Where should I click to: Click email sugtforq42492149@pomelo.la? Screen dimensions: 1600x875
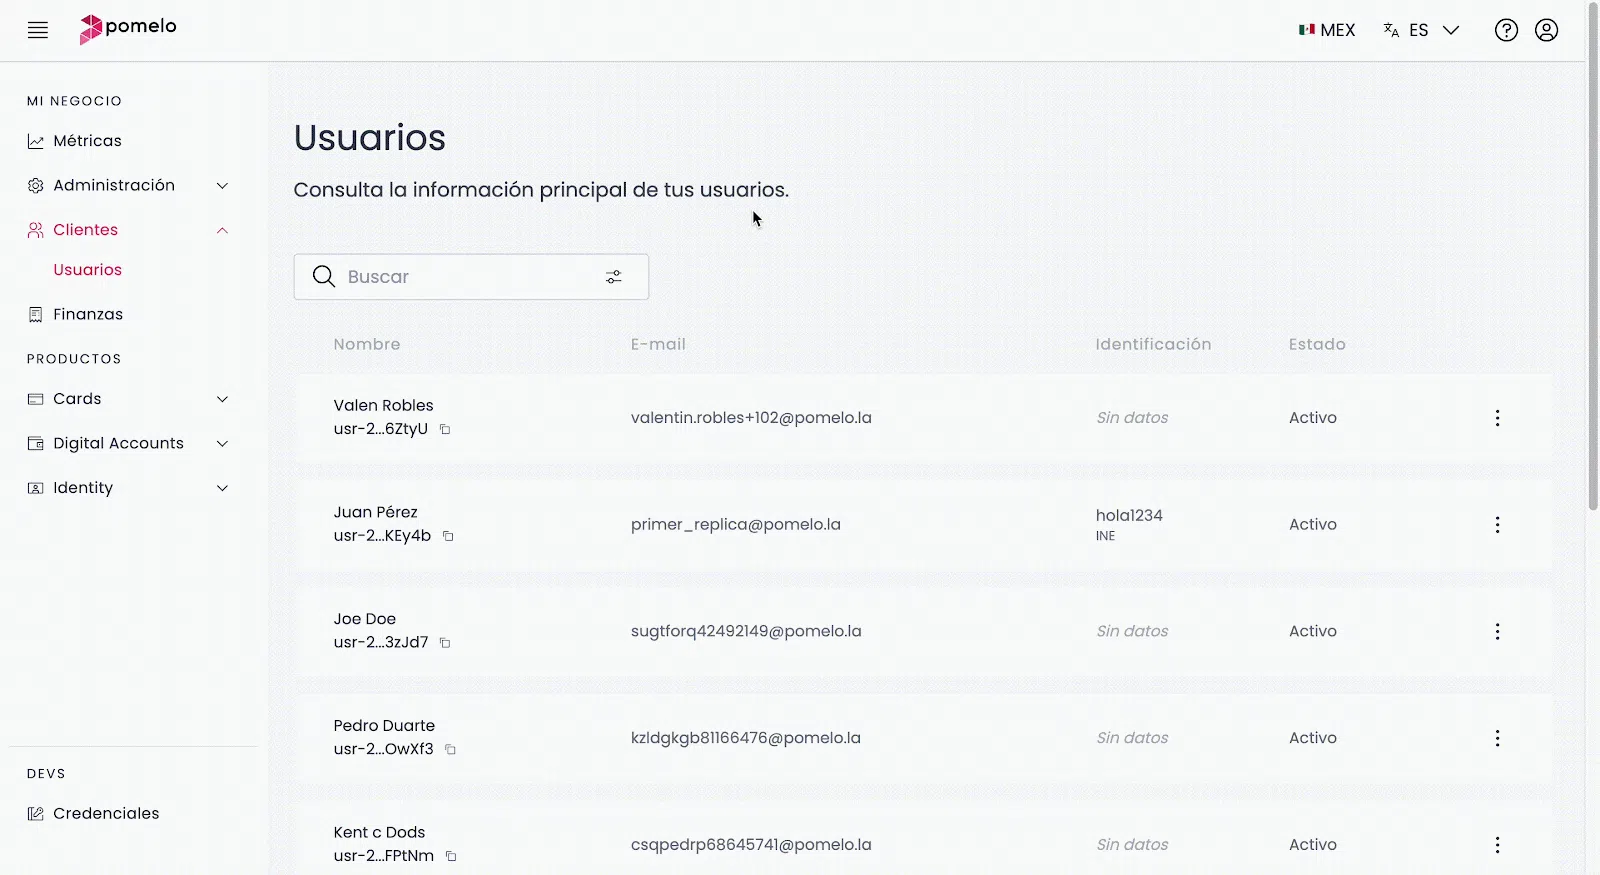746,632
